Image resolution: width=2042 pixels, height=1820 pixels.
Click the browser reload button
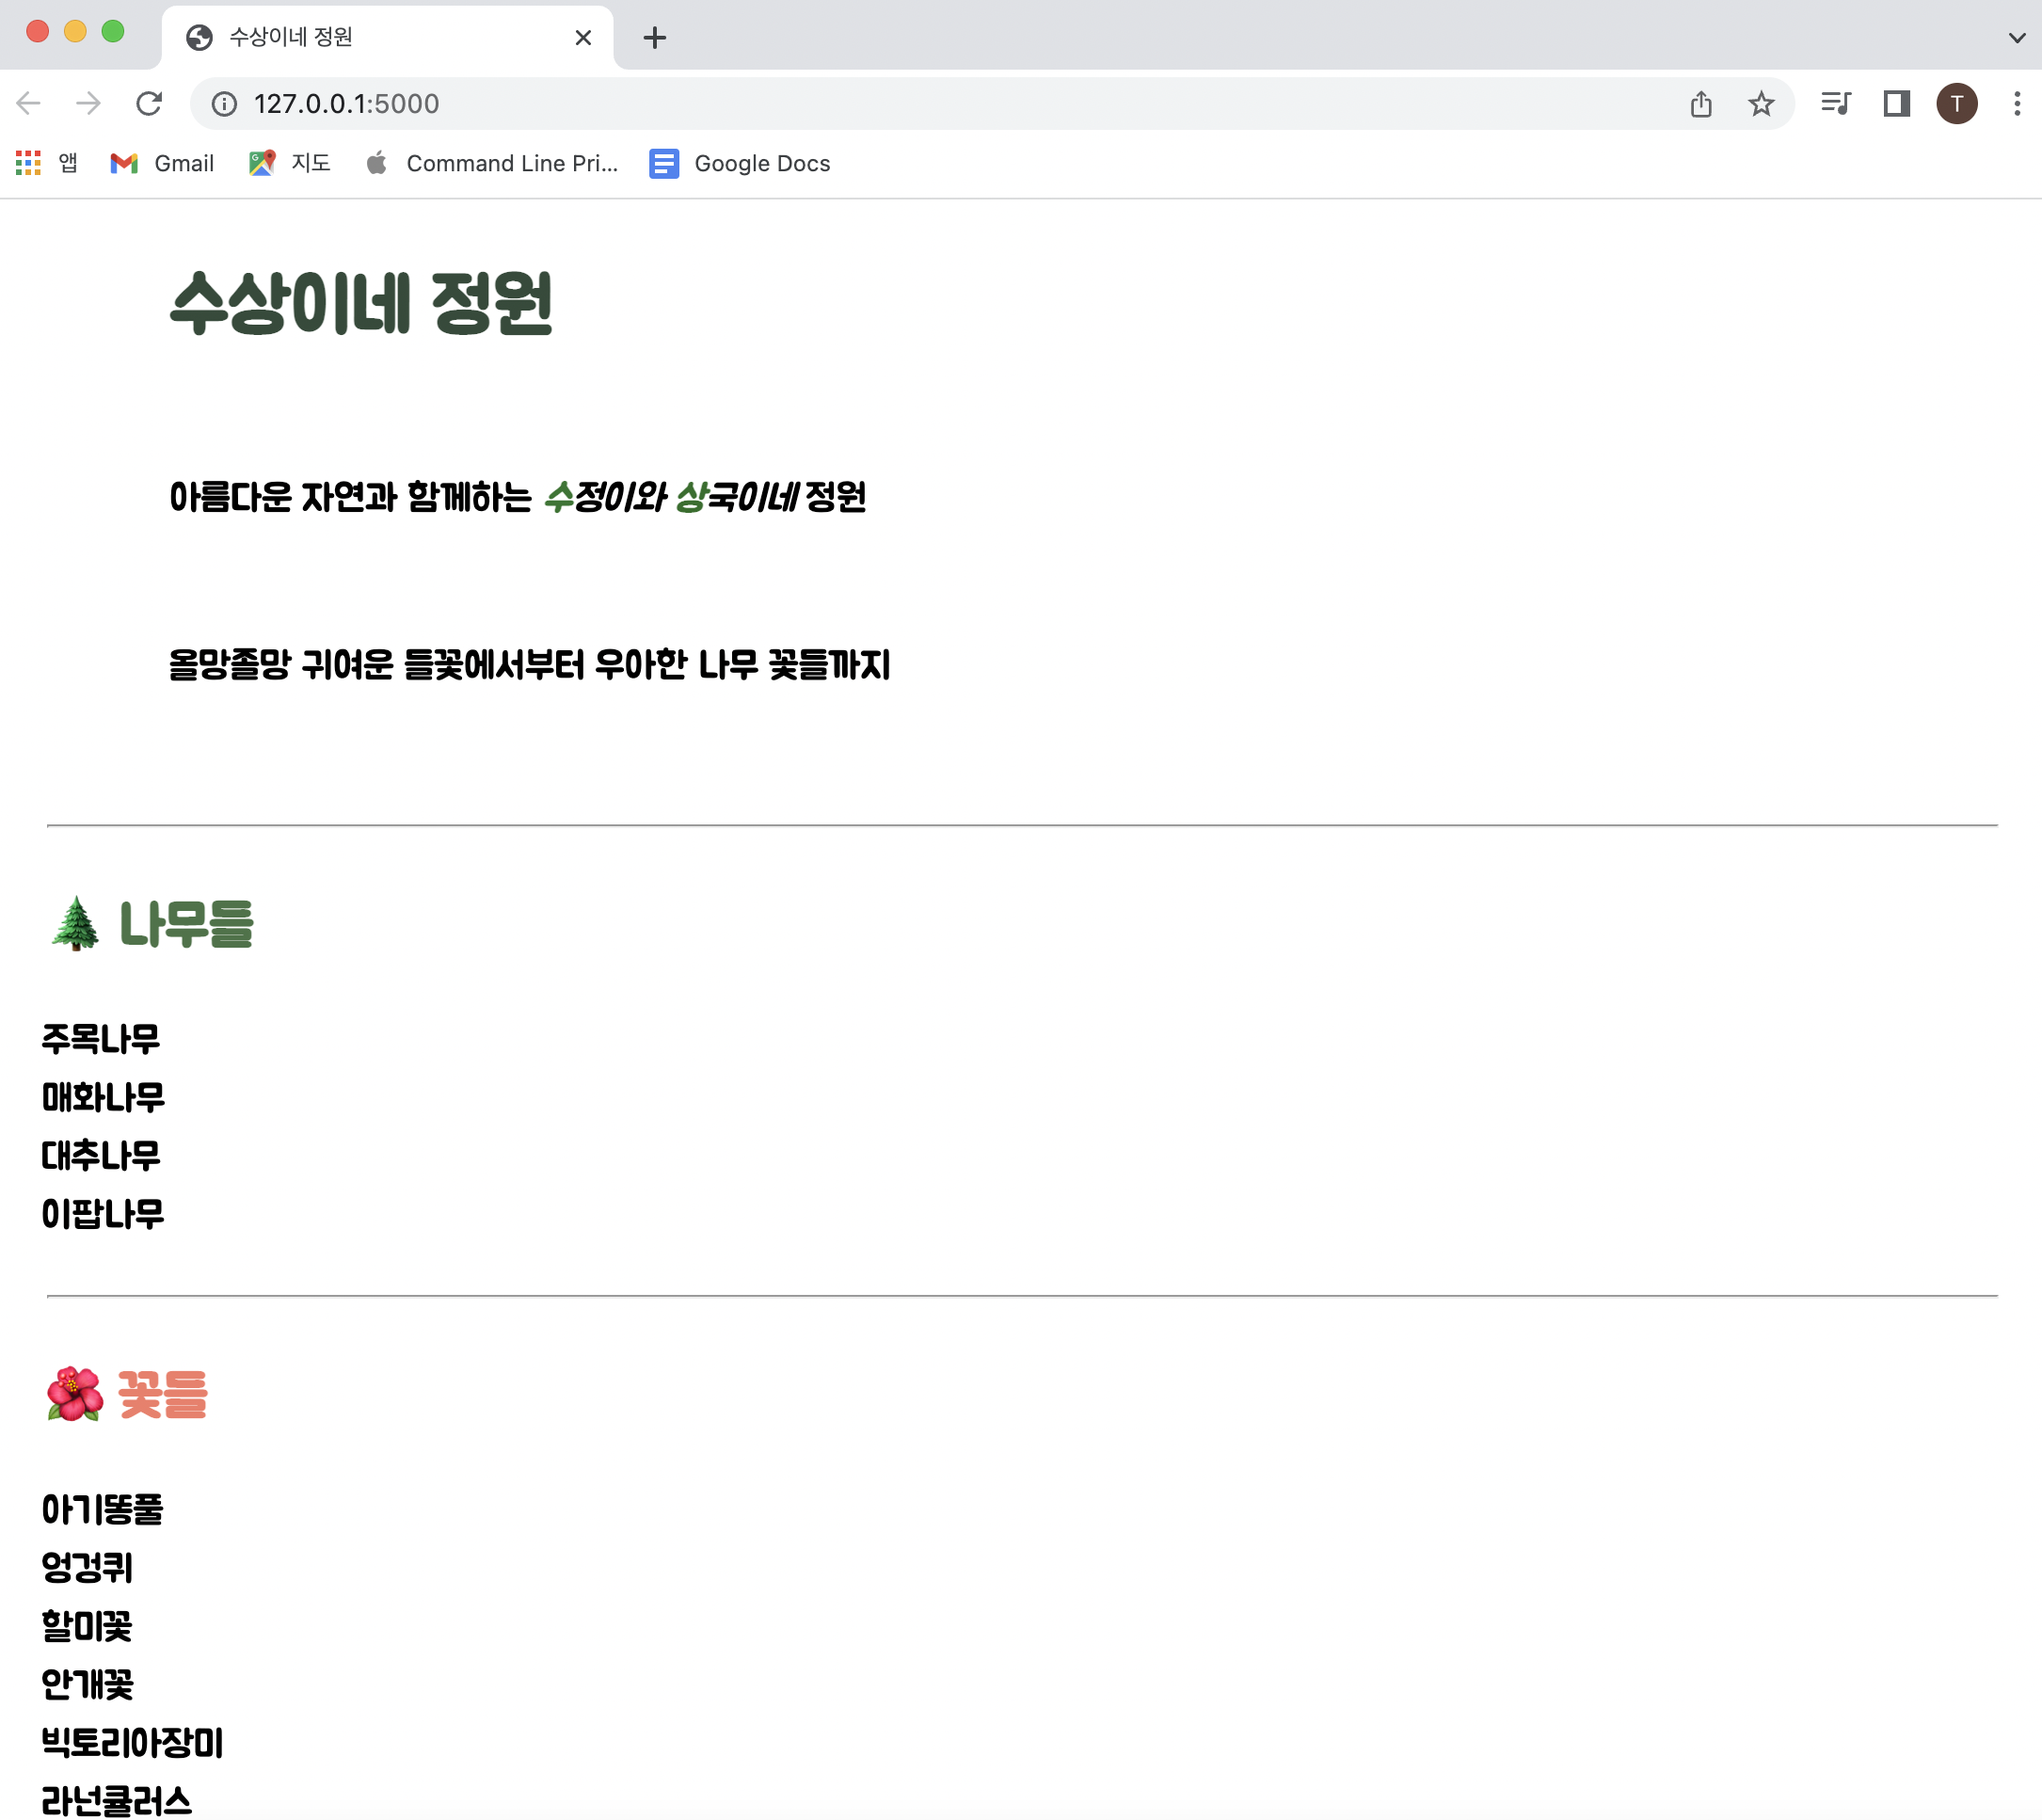pyautogui.click(x=149, y=103)
